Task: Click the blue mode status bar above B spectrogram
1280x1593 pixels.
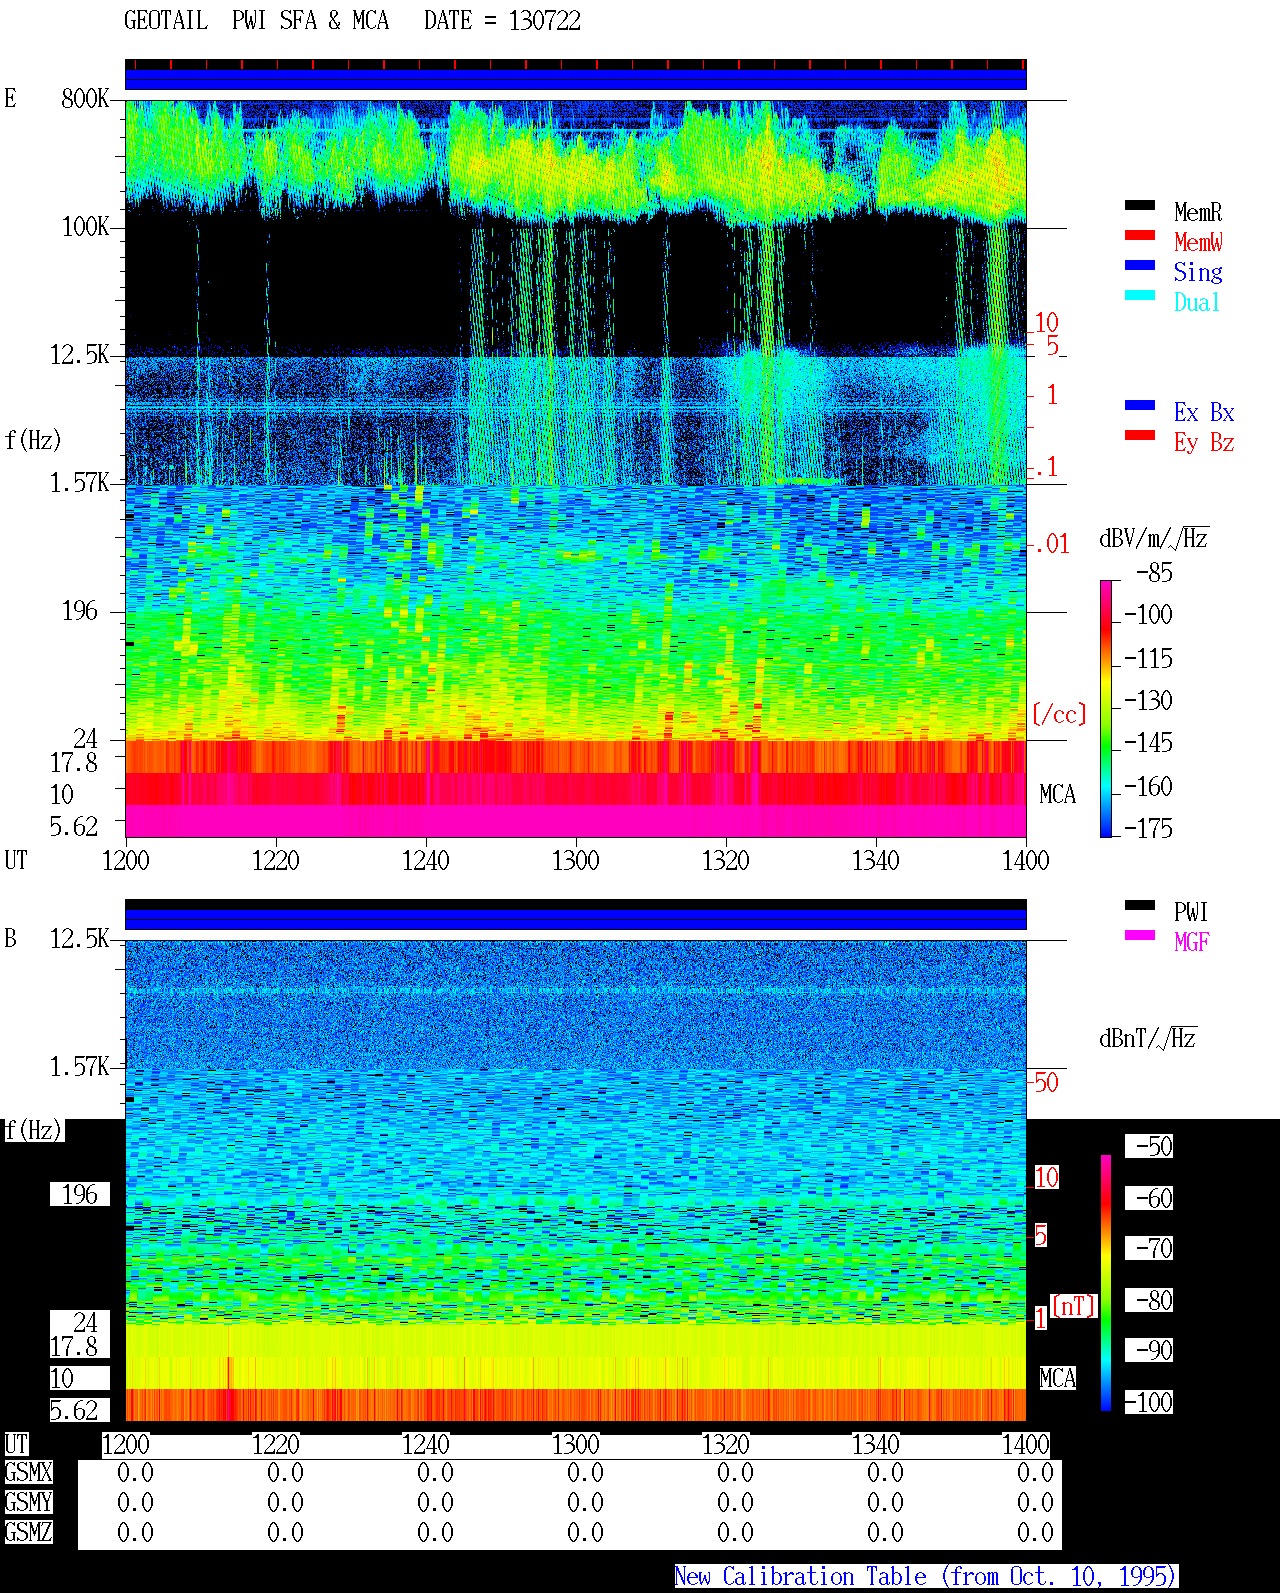Action: pyautogui.click(x=576, y=919)
